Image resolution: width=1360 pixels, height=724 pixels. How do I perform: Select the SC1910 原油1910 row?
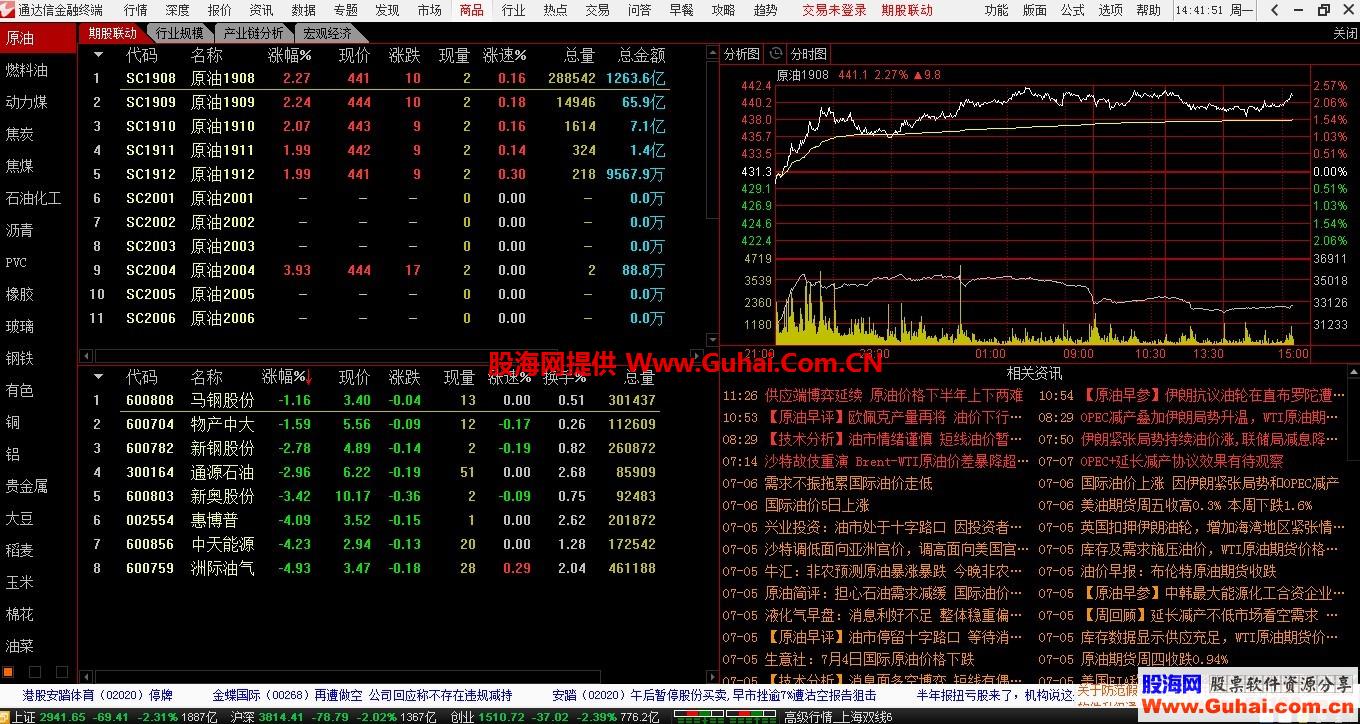[x=378, y=126]
